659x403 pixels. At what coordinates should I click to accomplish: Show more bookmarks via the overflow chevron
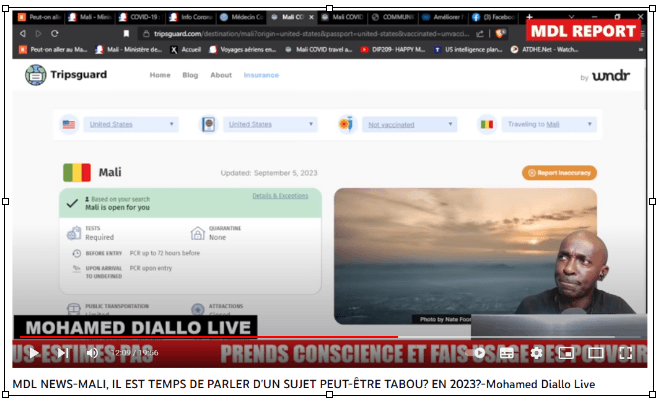coord(641,50)
